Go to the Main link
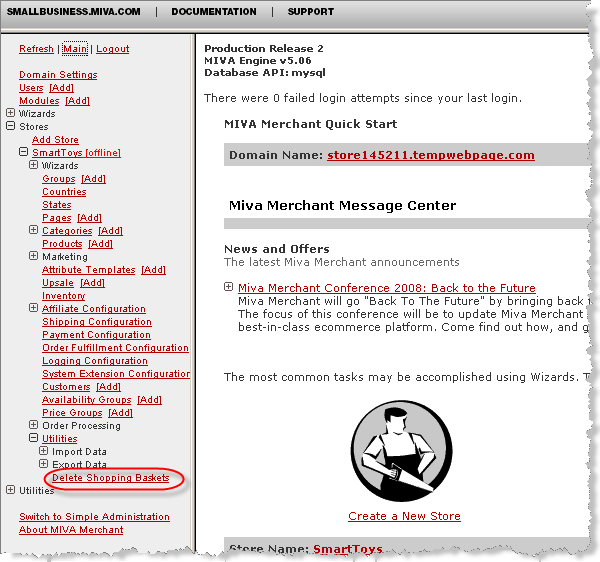This screenshot has width=600, height=562. [x=75, y=49]
